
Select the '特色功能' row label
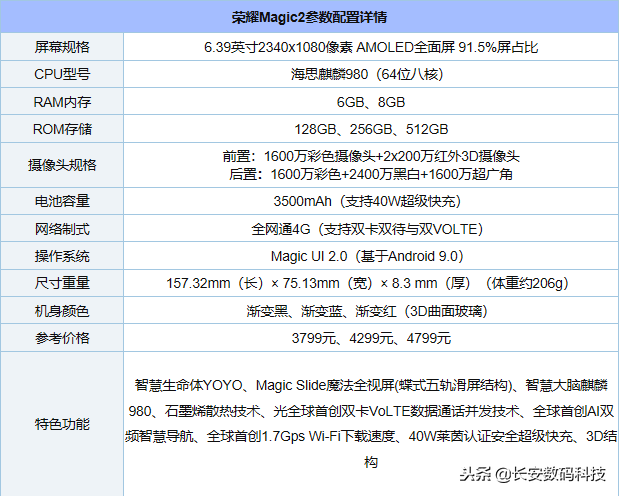coord(62,424)
